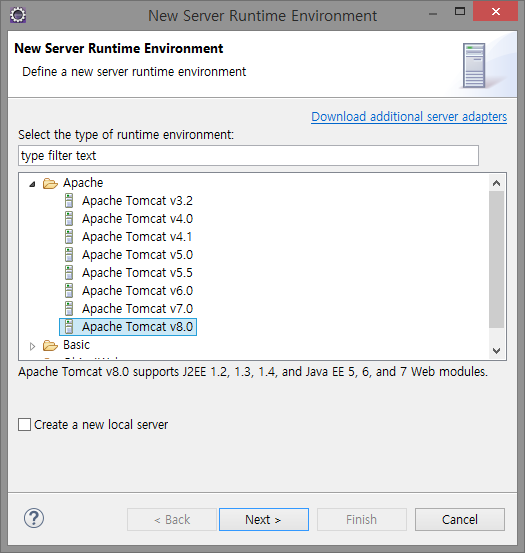Click the list scrollbar down arrow
525x553 pixels.
tap(496, 351)
